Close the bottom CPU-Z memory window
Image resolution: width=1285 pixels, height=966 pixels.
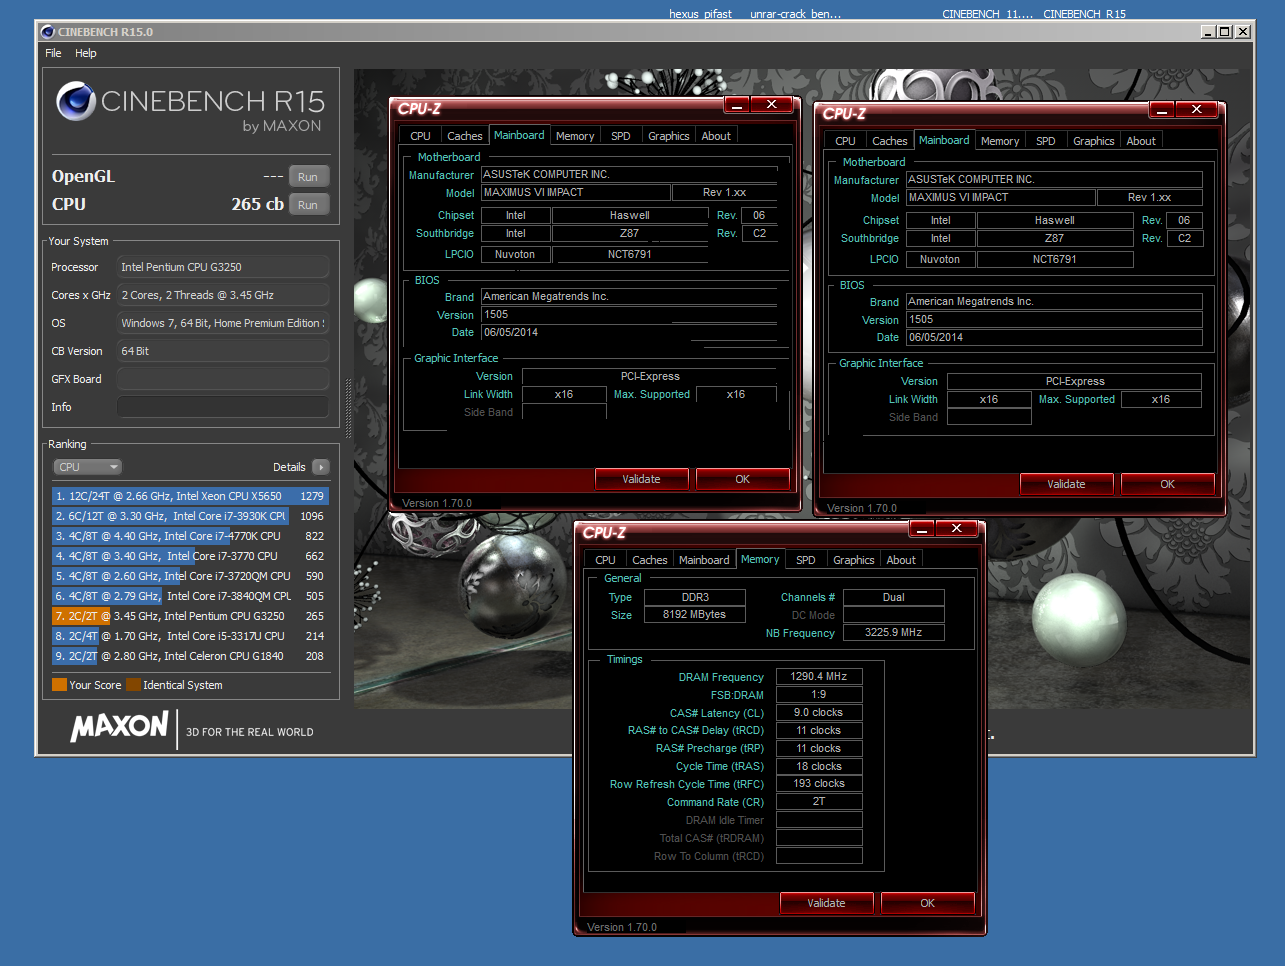coord(957,528)
